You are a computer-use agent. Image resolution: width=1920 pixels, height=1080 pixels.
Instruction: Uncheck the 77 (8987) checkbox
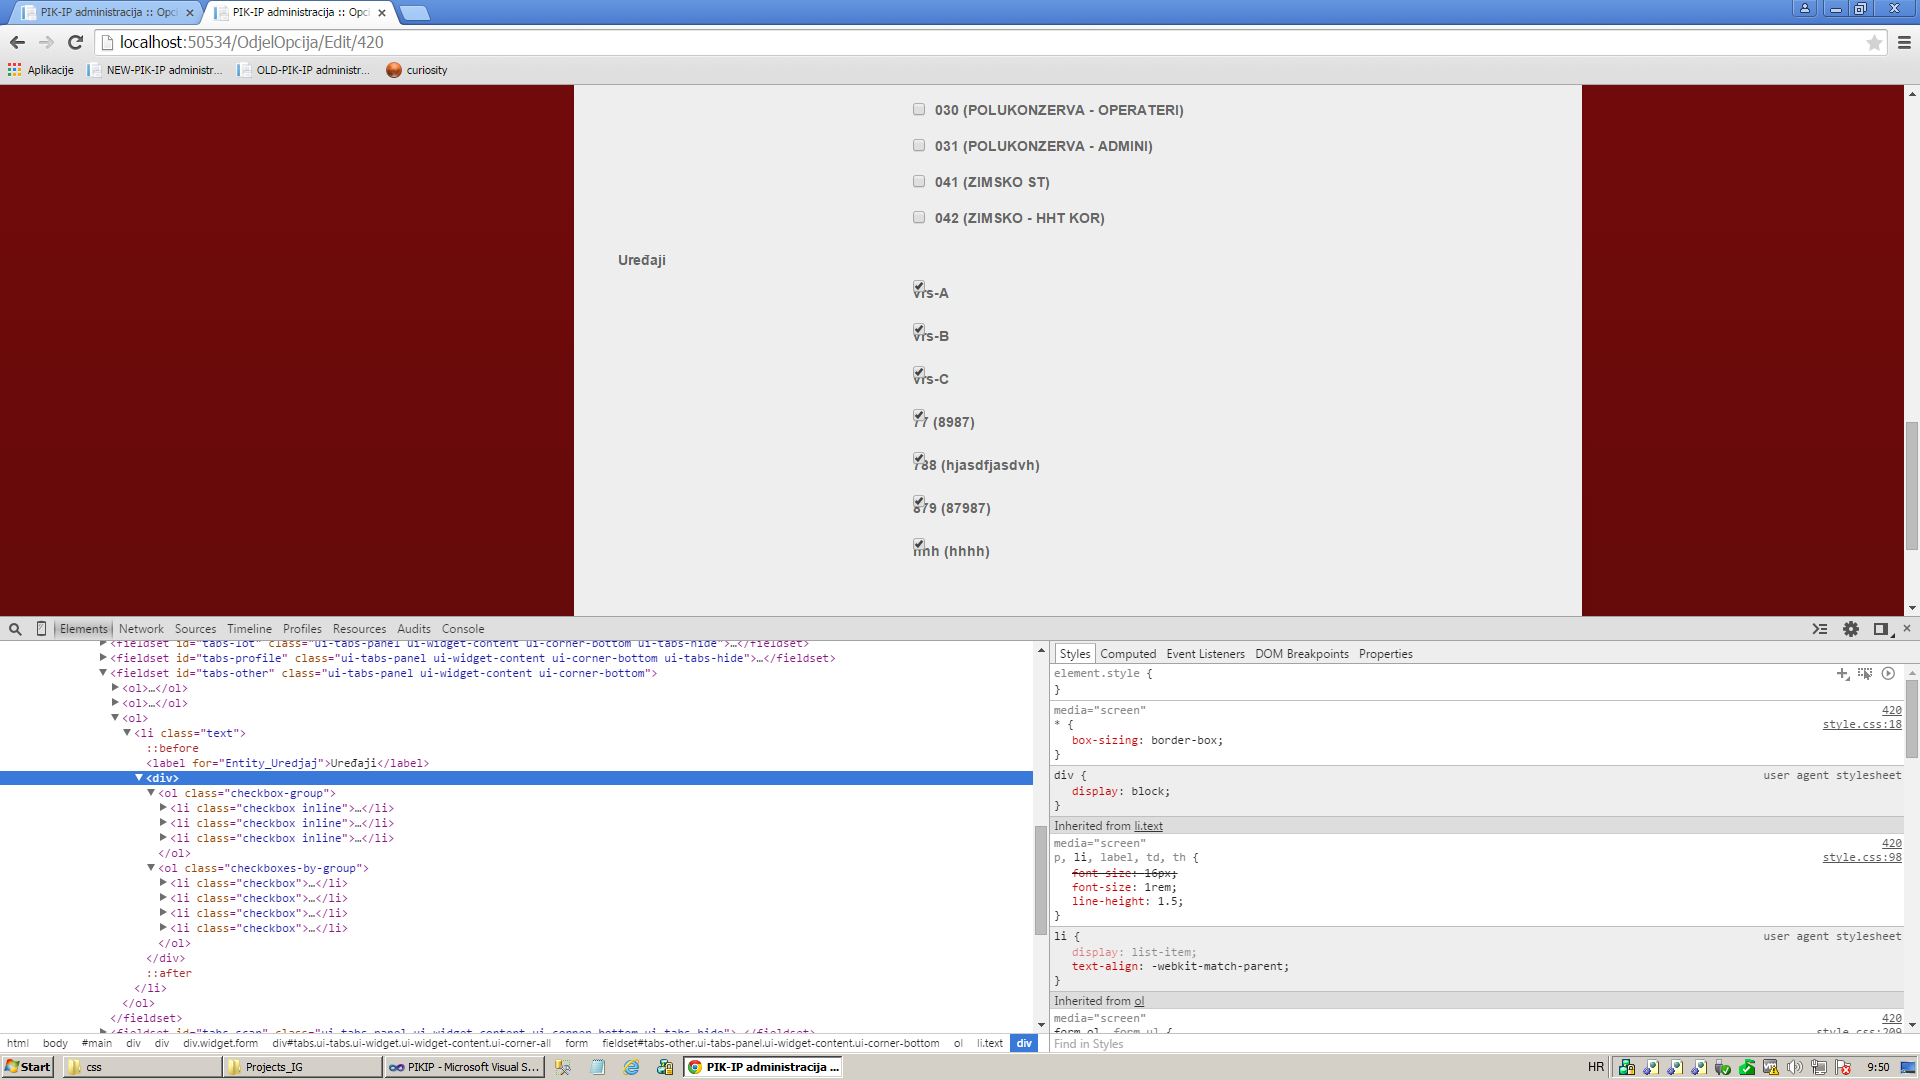[x=919, y=416]
